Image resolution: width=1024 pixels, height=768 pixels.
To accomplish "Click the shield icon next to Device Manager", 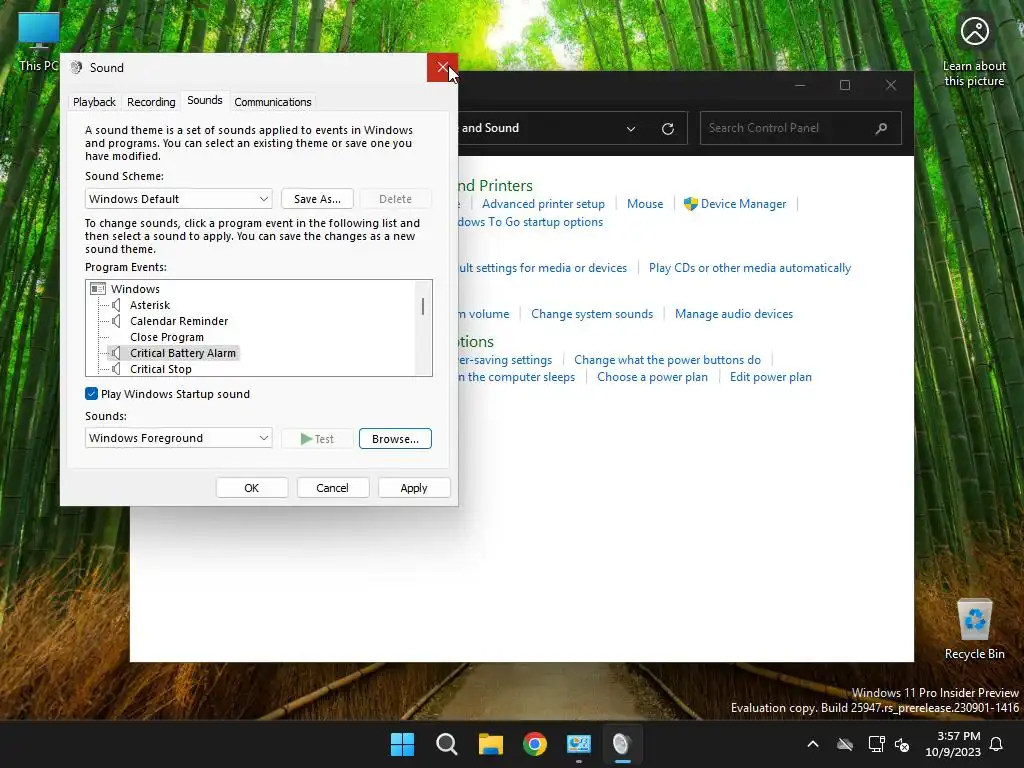I will click(690, 204).
